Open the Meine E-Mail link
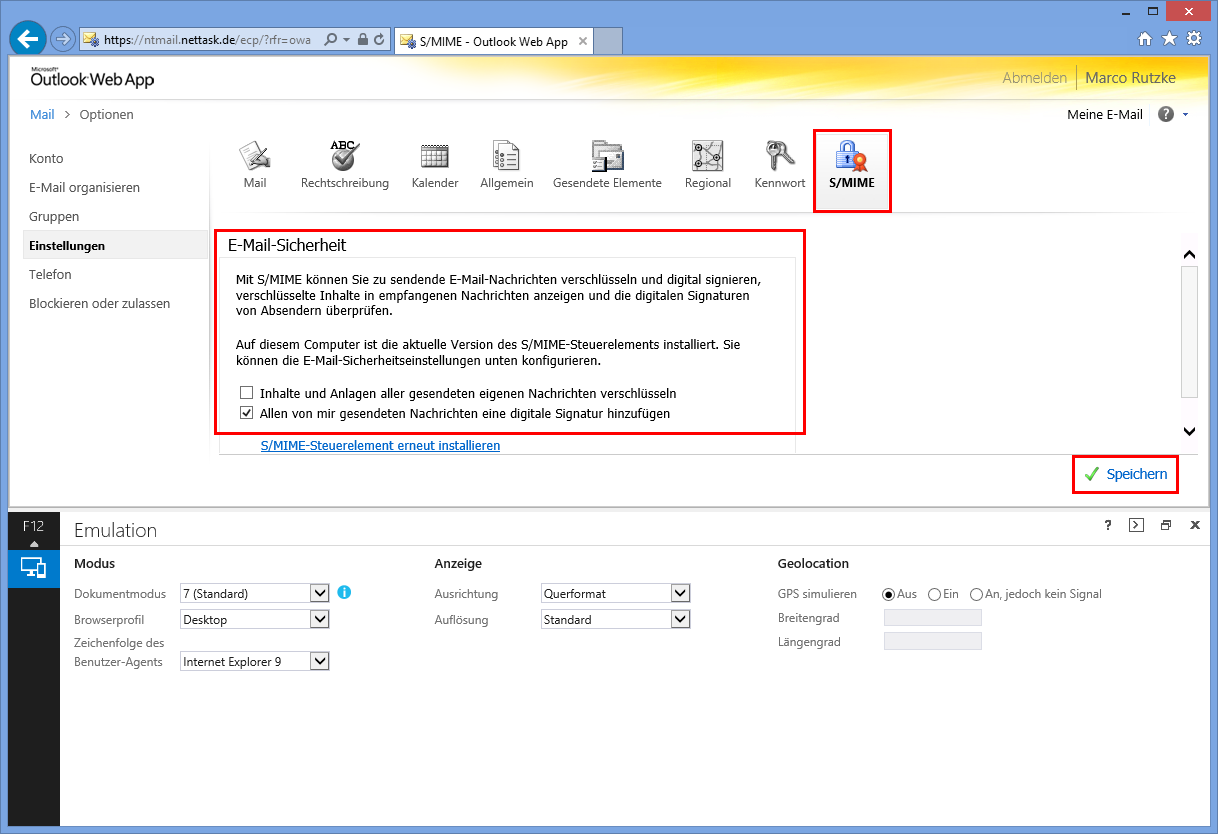The width and height of the screenshot is (1218, 834). (x=1105, y=114)
